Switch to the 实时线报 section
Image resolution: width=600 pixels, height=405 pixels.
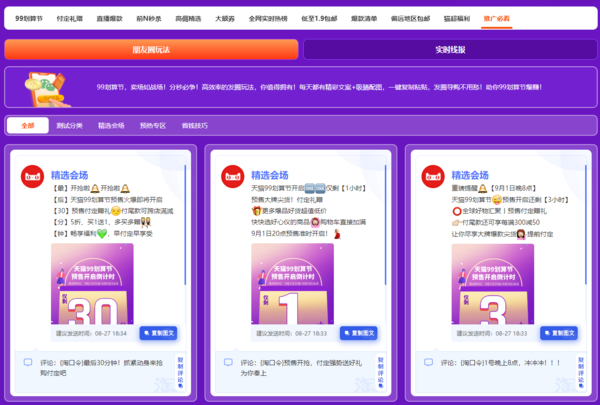point(450,49)
